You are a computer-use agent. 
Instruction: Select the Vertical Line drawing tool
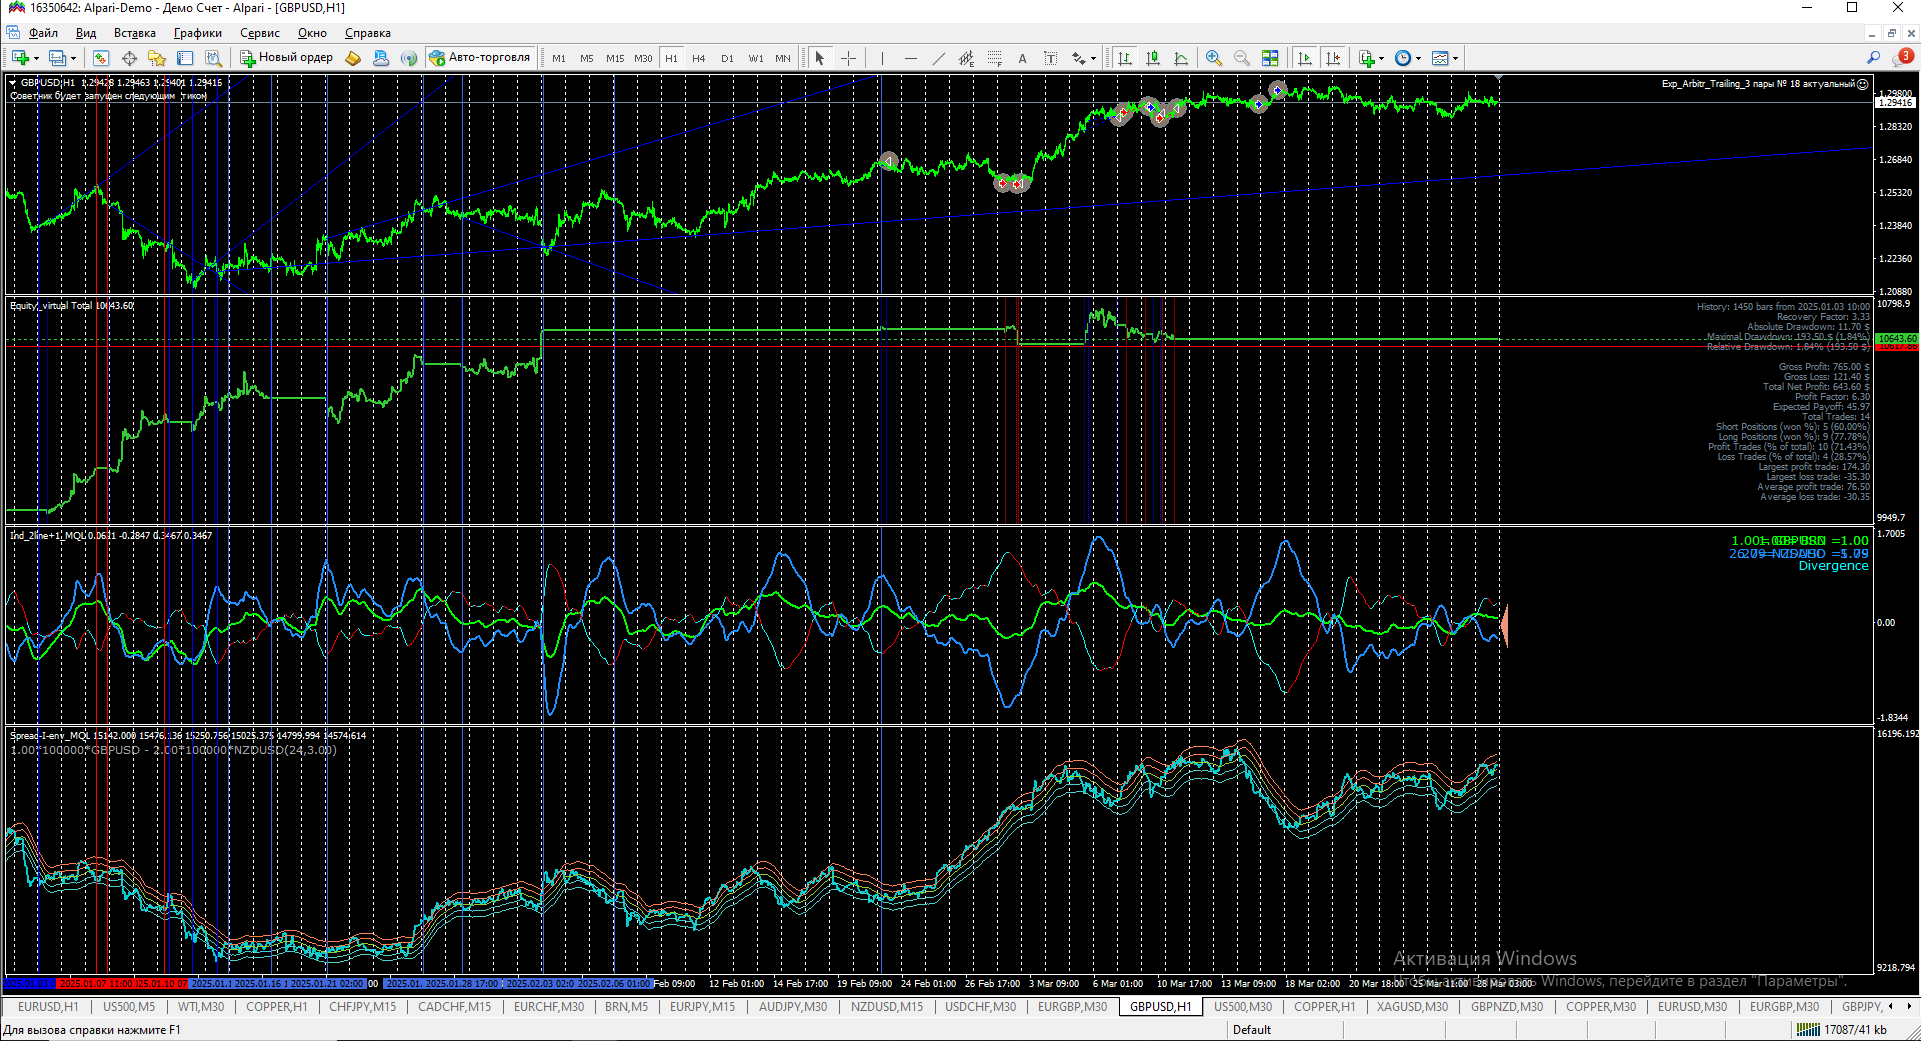tap(882, 58)
